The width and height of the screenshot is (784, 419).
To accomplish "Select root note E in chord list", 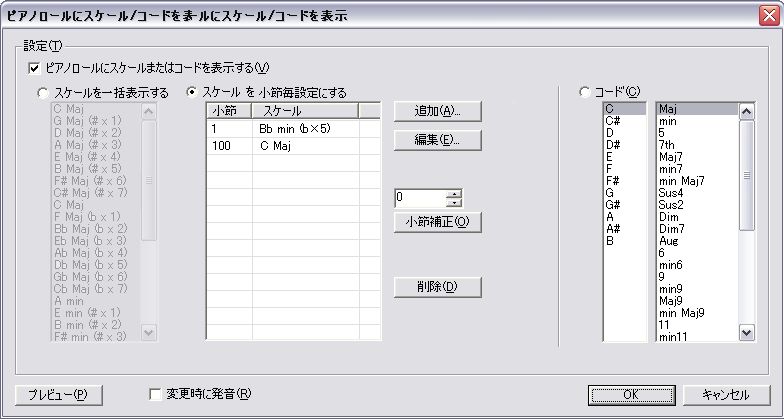I will pyautogui.click(x=624, y=157).
